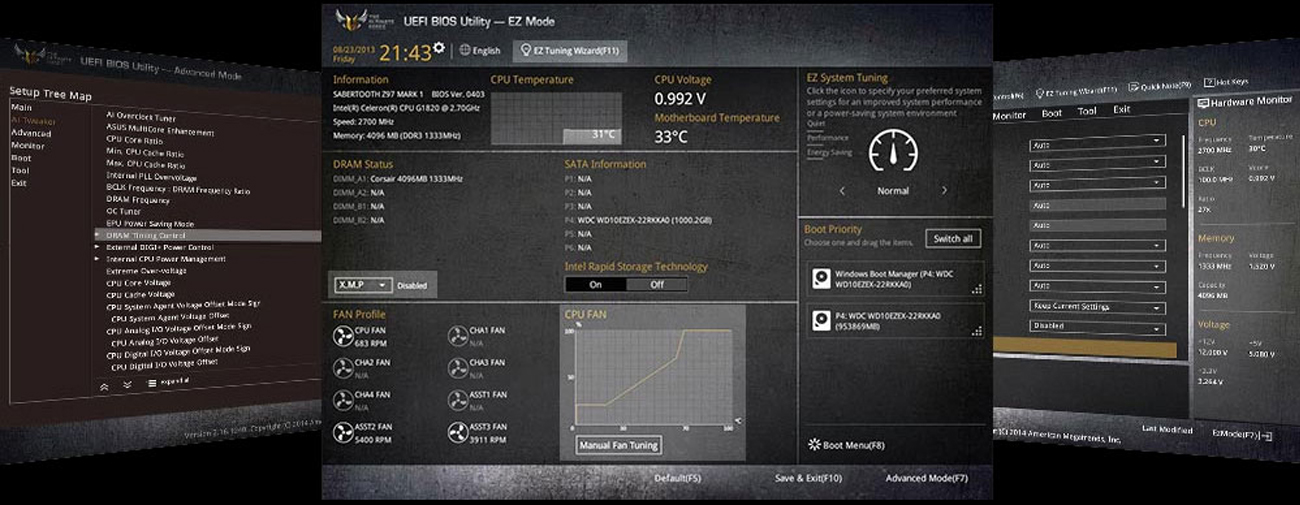Turn Intel Rapid Storage Technology On

coord(595,284)
